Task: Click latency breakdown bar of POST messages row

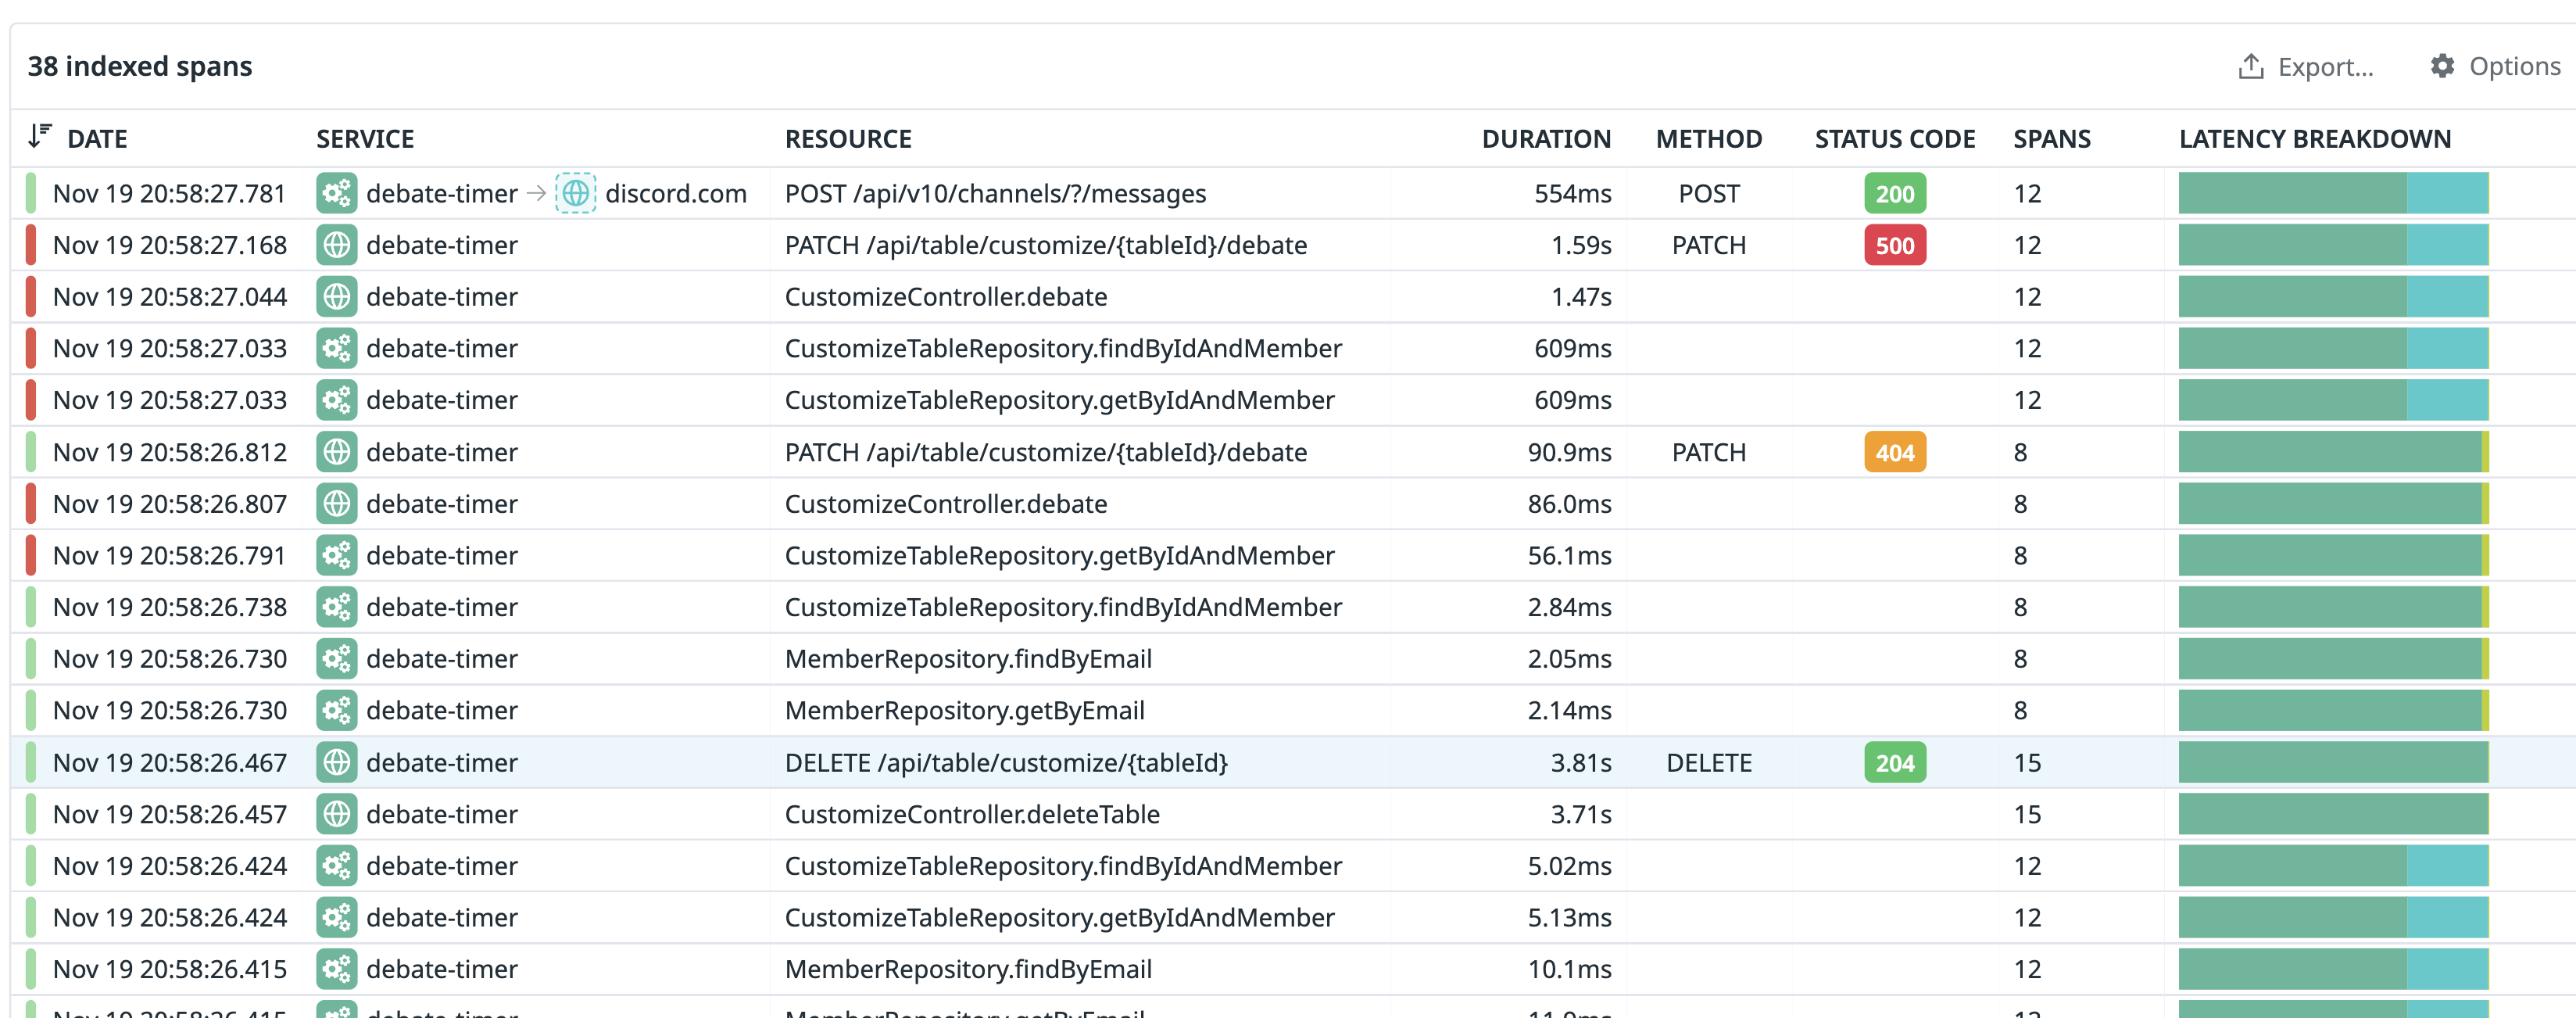Action: (x=2332, y=193)
